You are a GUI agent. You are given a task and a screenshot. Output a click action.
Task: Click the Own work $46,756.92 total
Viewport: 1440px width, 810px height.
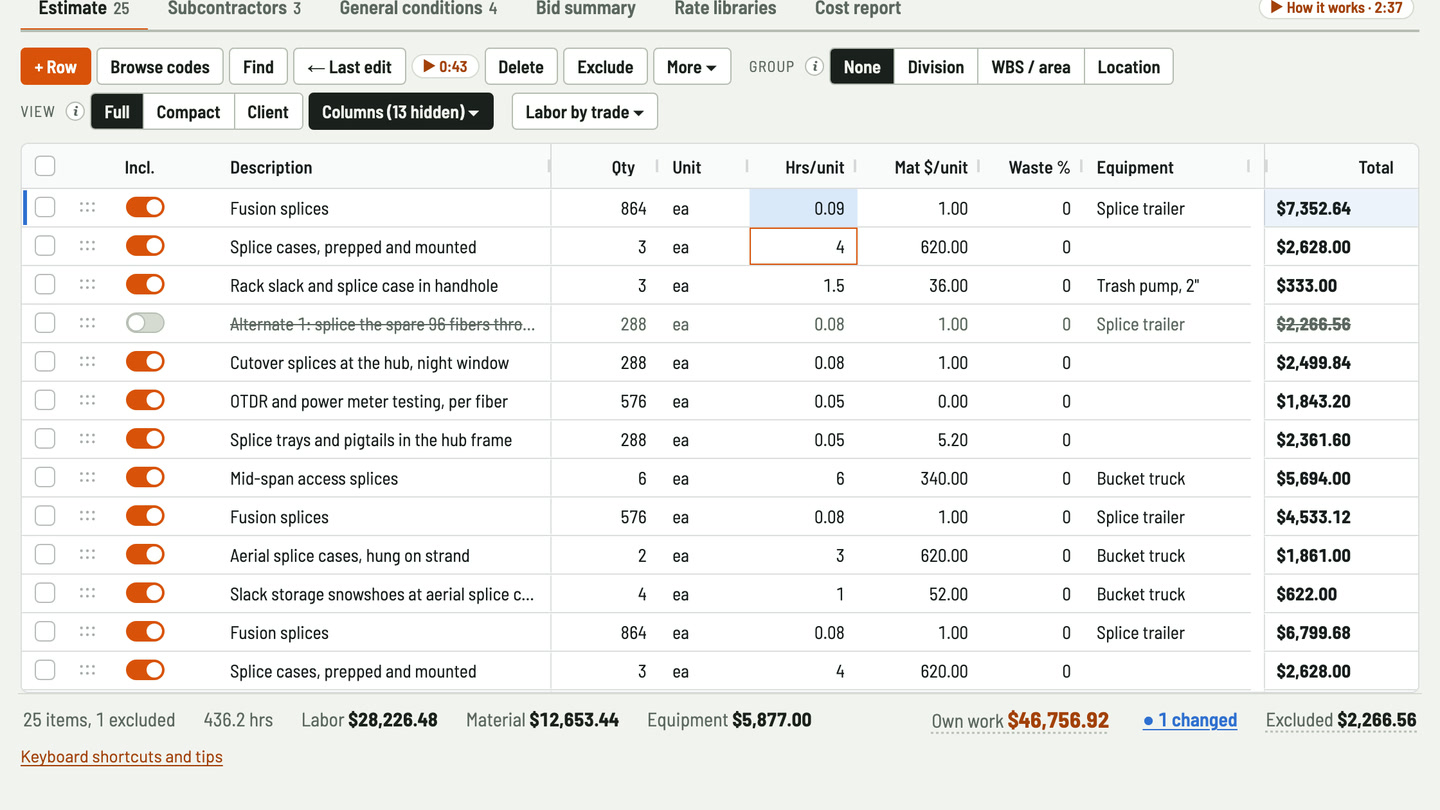(1020, 720)
